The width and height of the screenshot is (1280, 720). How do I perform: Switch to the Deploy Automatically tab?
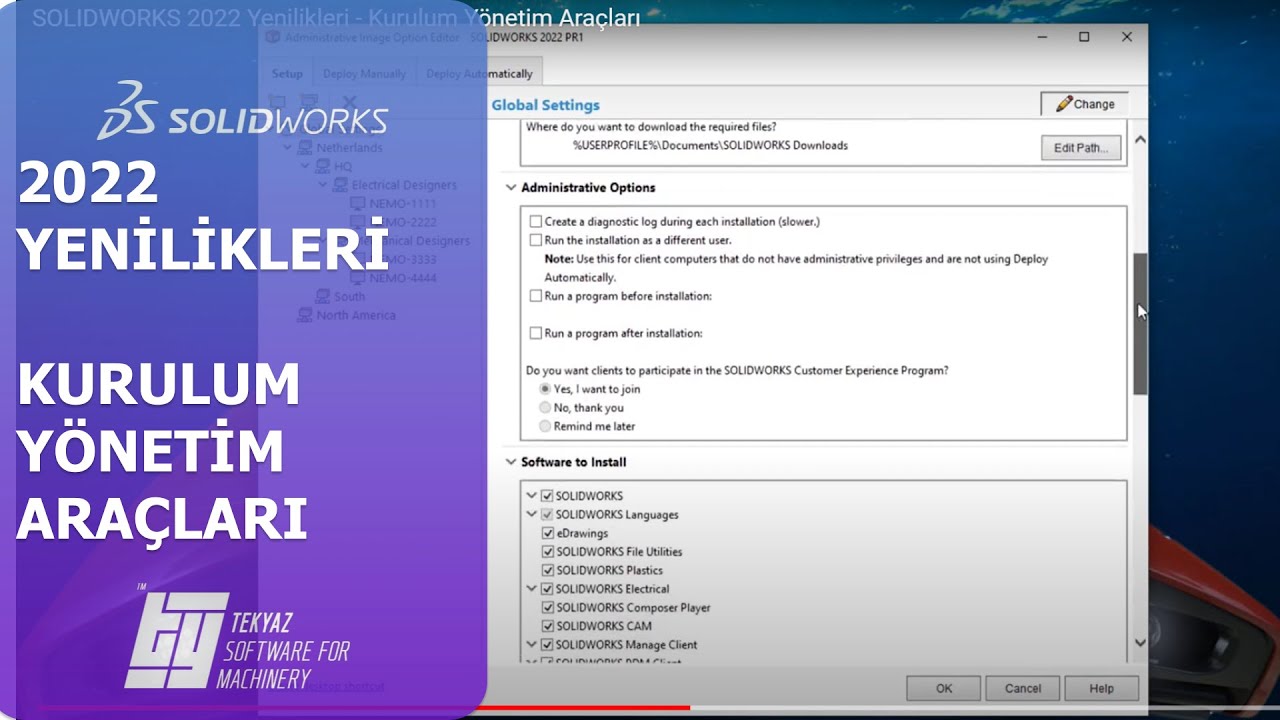480,73
